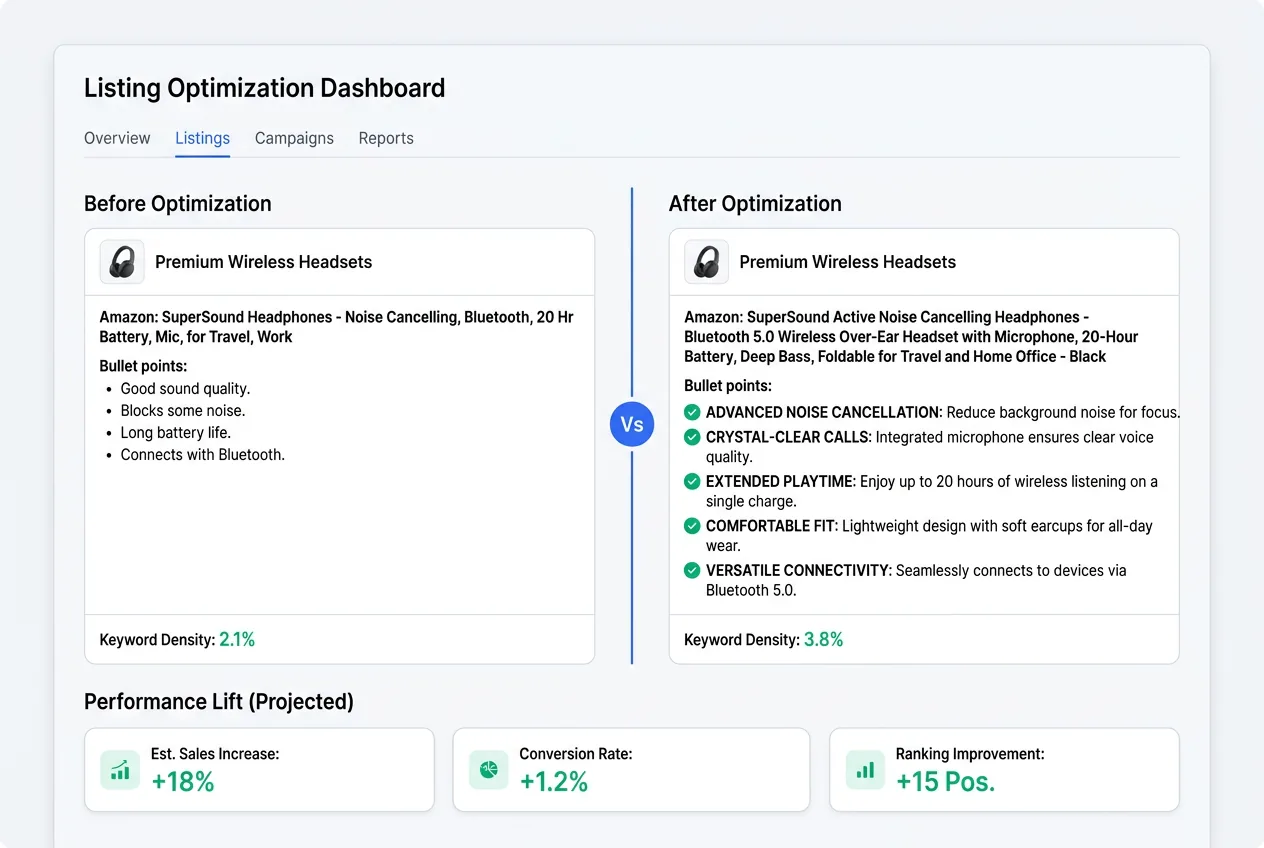Select the Premium Wireless Headsets title on the left
This screenshot has height=848, width=1264.
click(x=263, y=261)
